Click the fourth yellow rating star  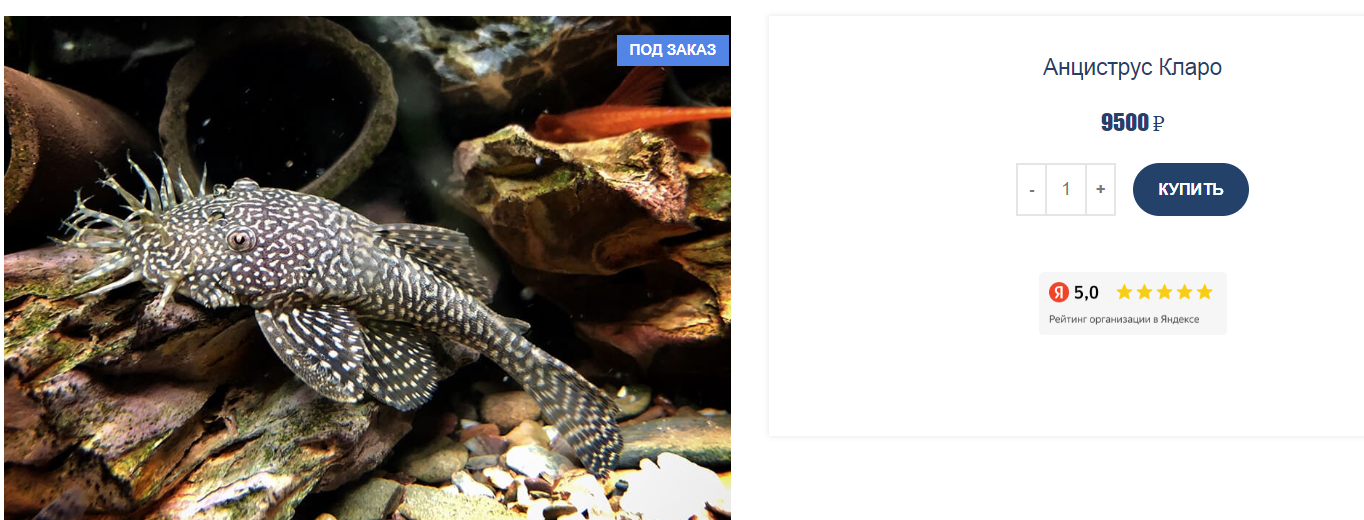[x=1185, y=292]
